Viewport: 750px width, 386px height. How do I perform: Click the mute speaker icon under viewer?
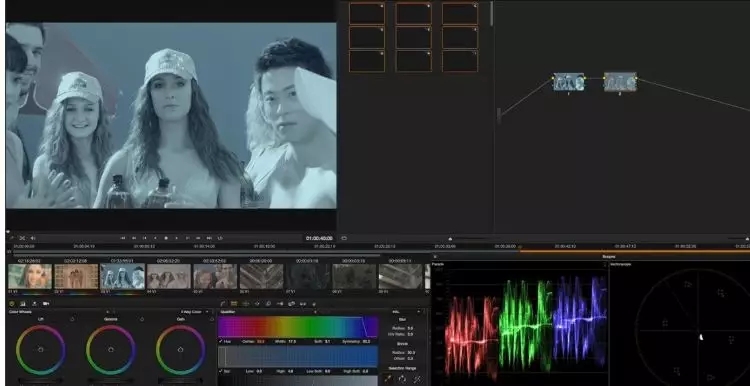pos(33,238)
